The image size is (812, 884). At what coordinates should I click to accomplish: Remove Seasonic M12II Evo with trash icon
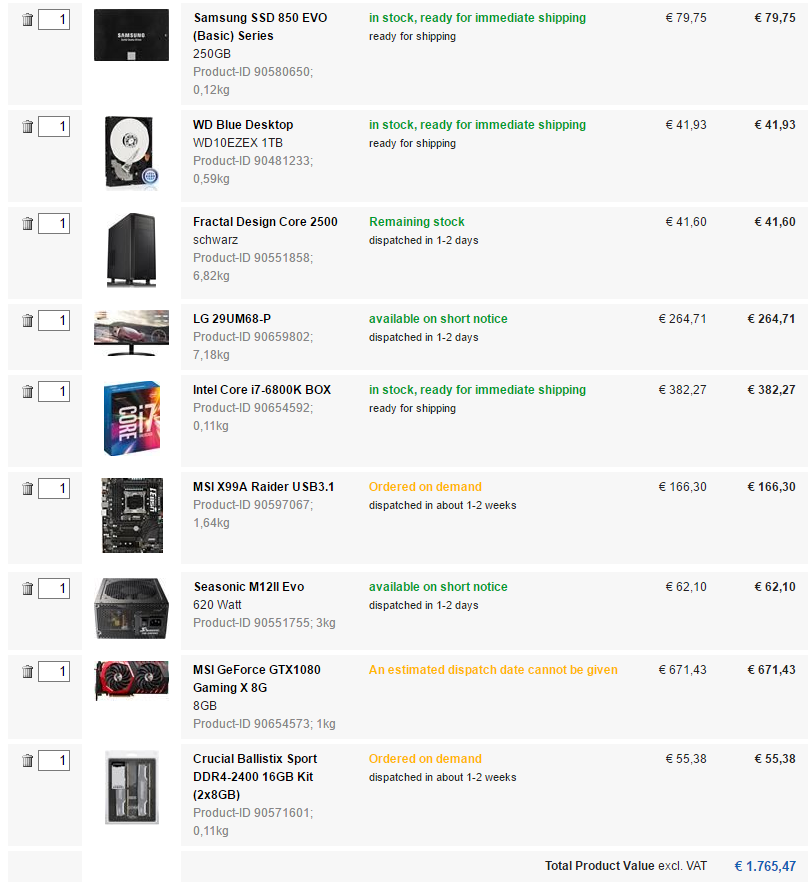pyautogui.click(x=27, y=589)
